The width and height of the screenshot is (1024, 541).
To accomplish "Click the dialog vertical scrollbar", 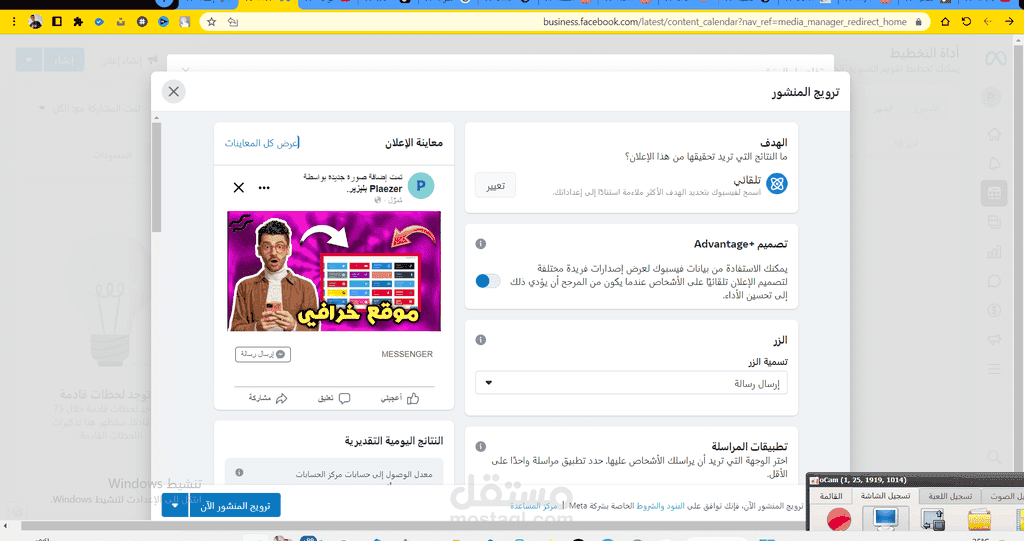I will click(x=156, y=176).
